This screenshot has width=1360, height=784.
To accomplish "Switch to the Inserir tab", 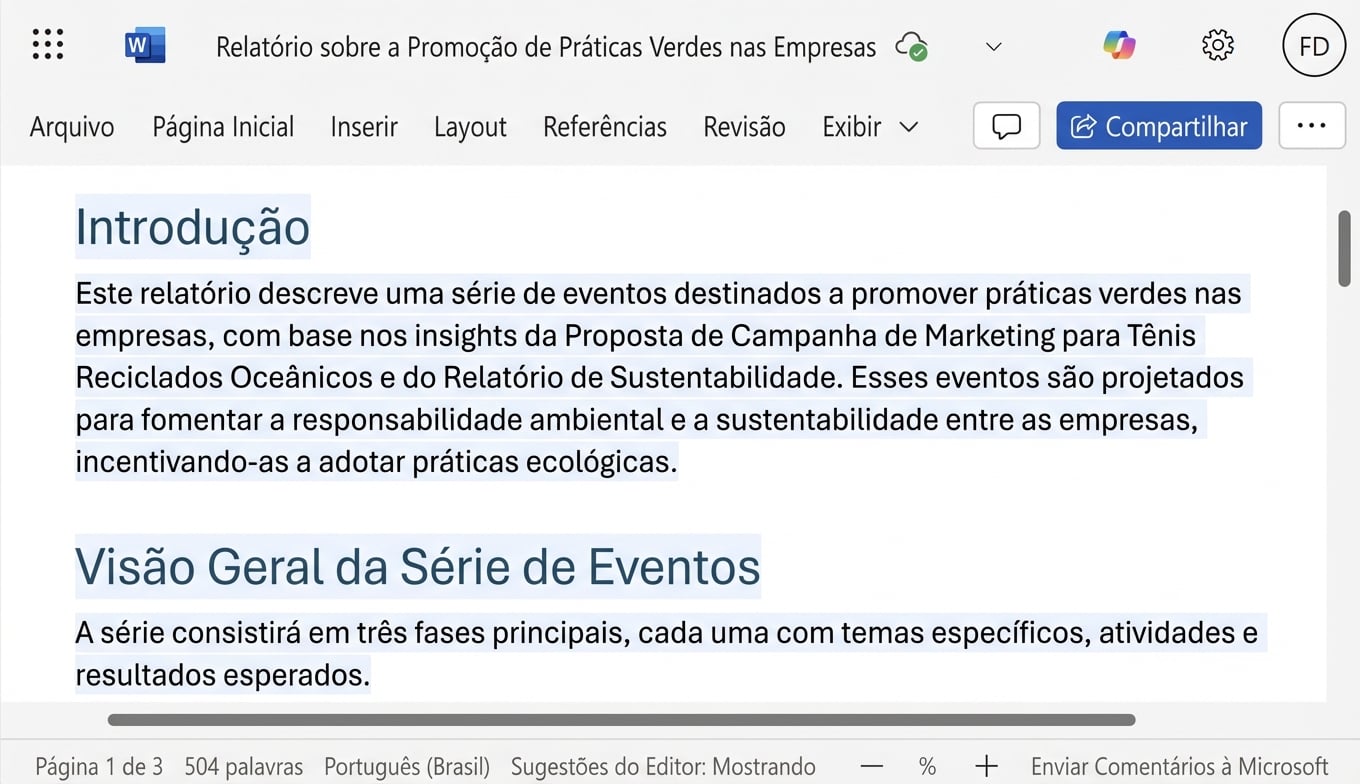I will pos(363,127).
